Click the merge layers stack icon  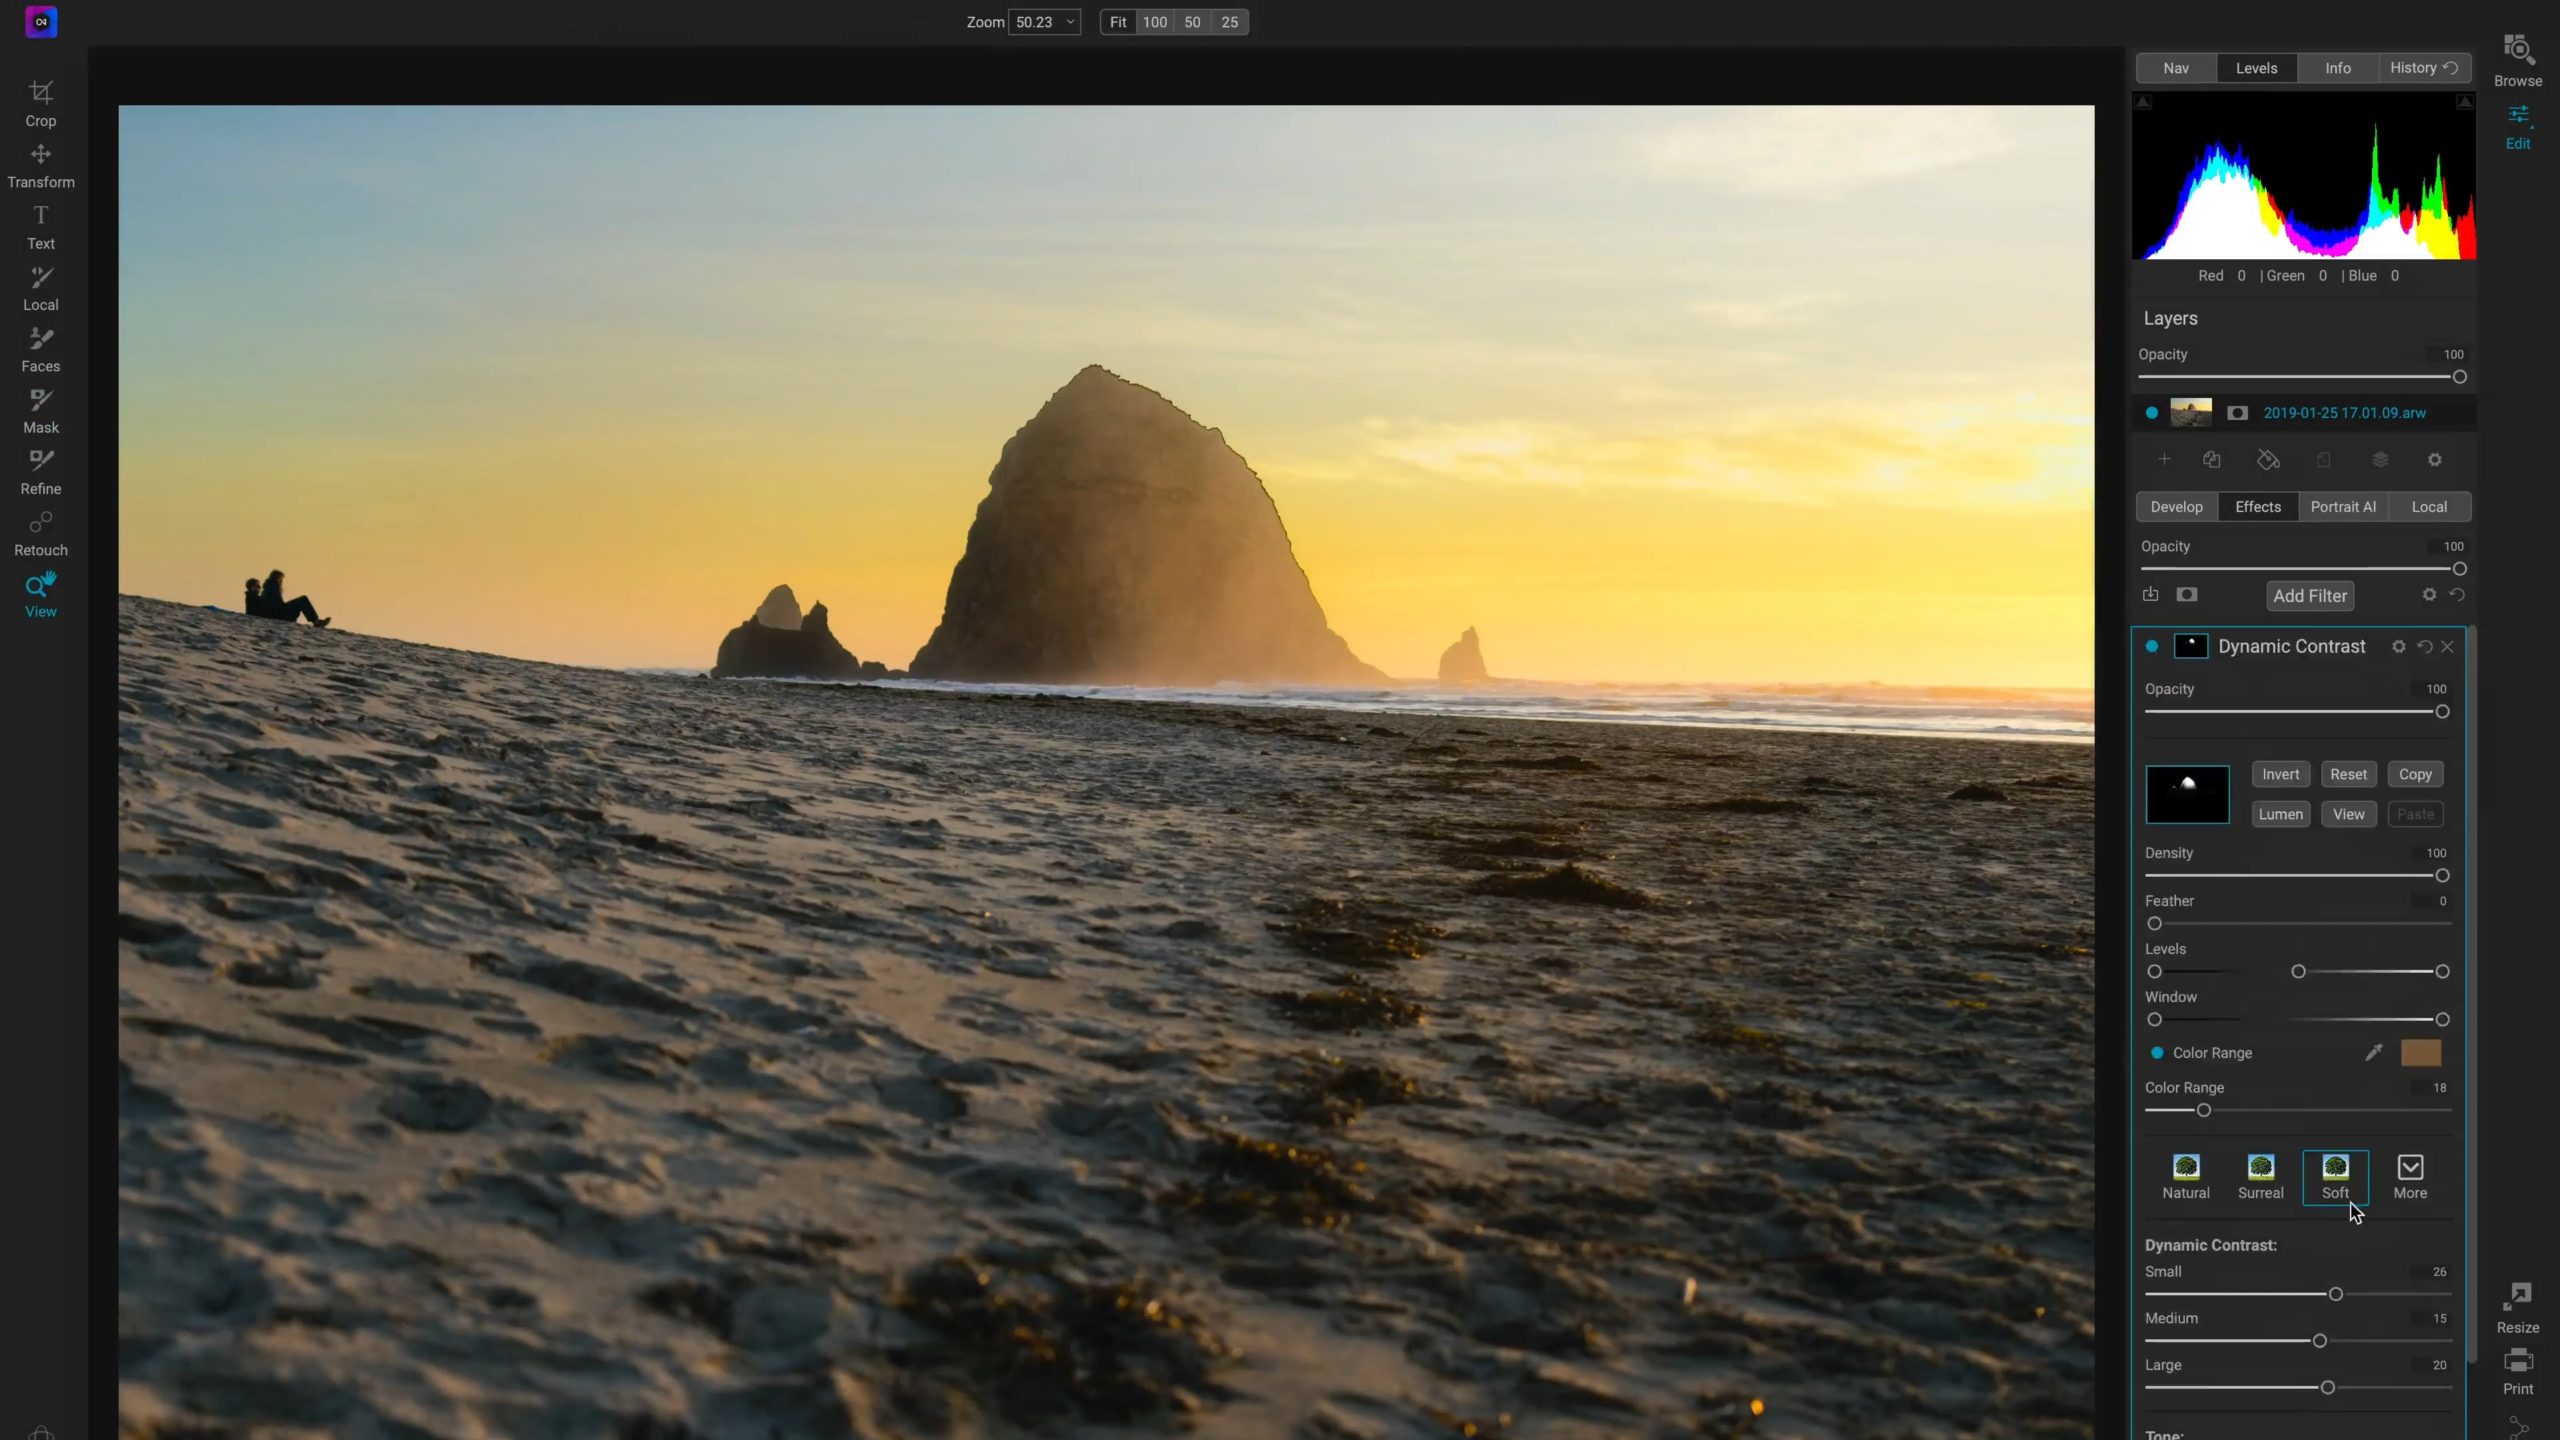coord(2380,460)
